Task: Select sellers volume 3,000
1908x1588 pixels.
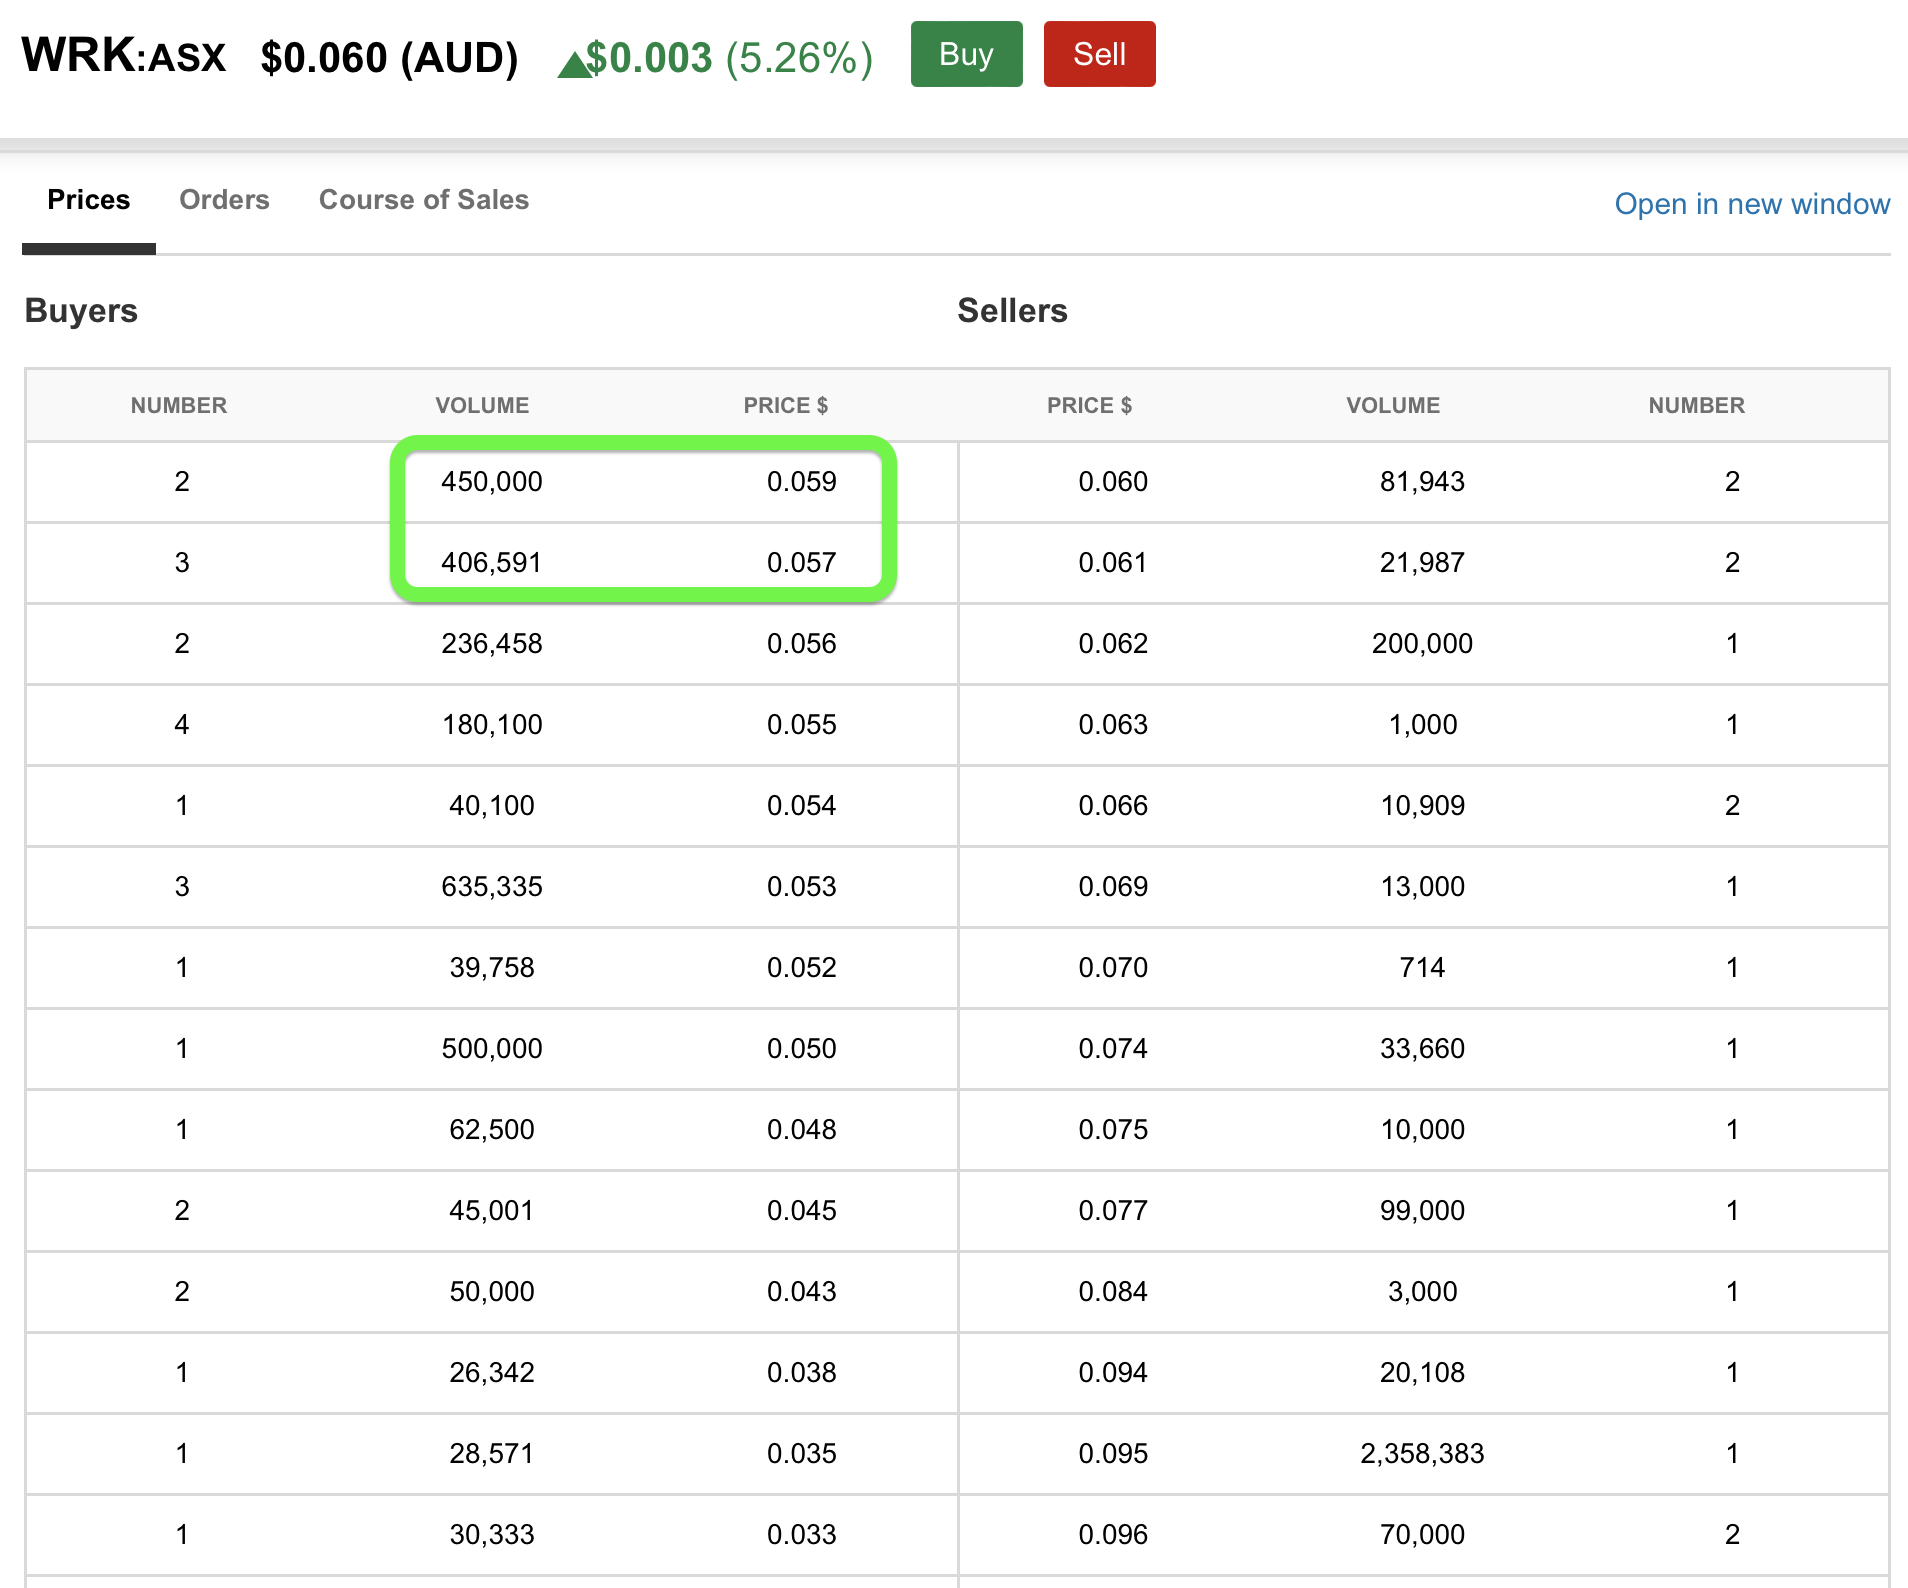Action: pos(1422,1292)
